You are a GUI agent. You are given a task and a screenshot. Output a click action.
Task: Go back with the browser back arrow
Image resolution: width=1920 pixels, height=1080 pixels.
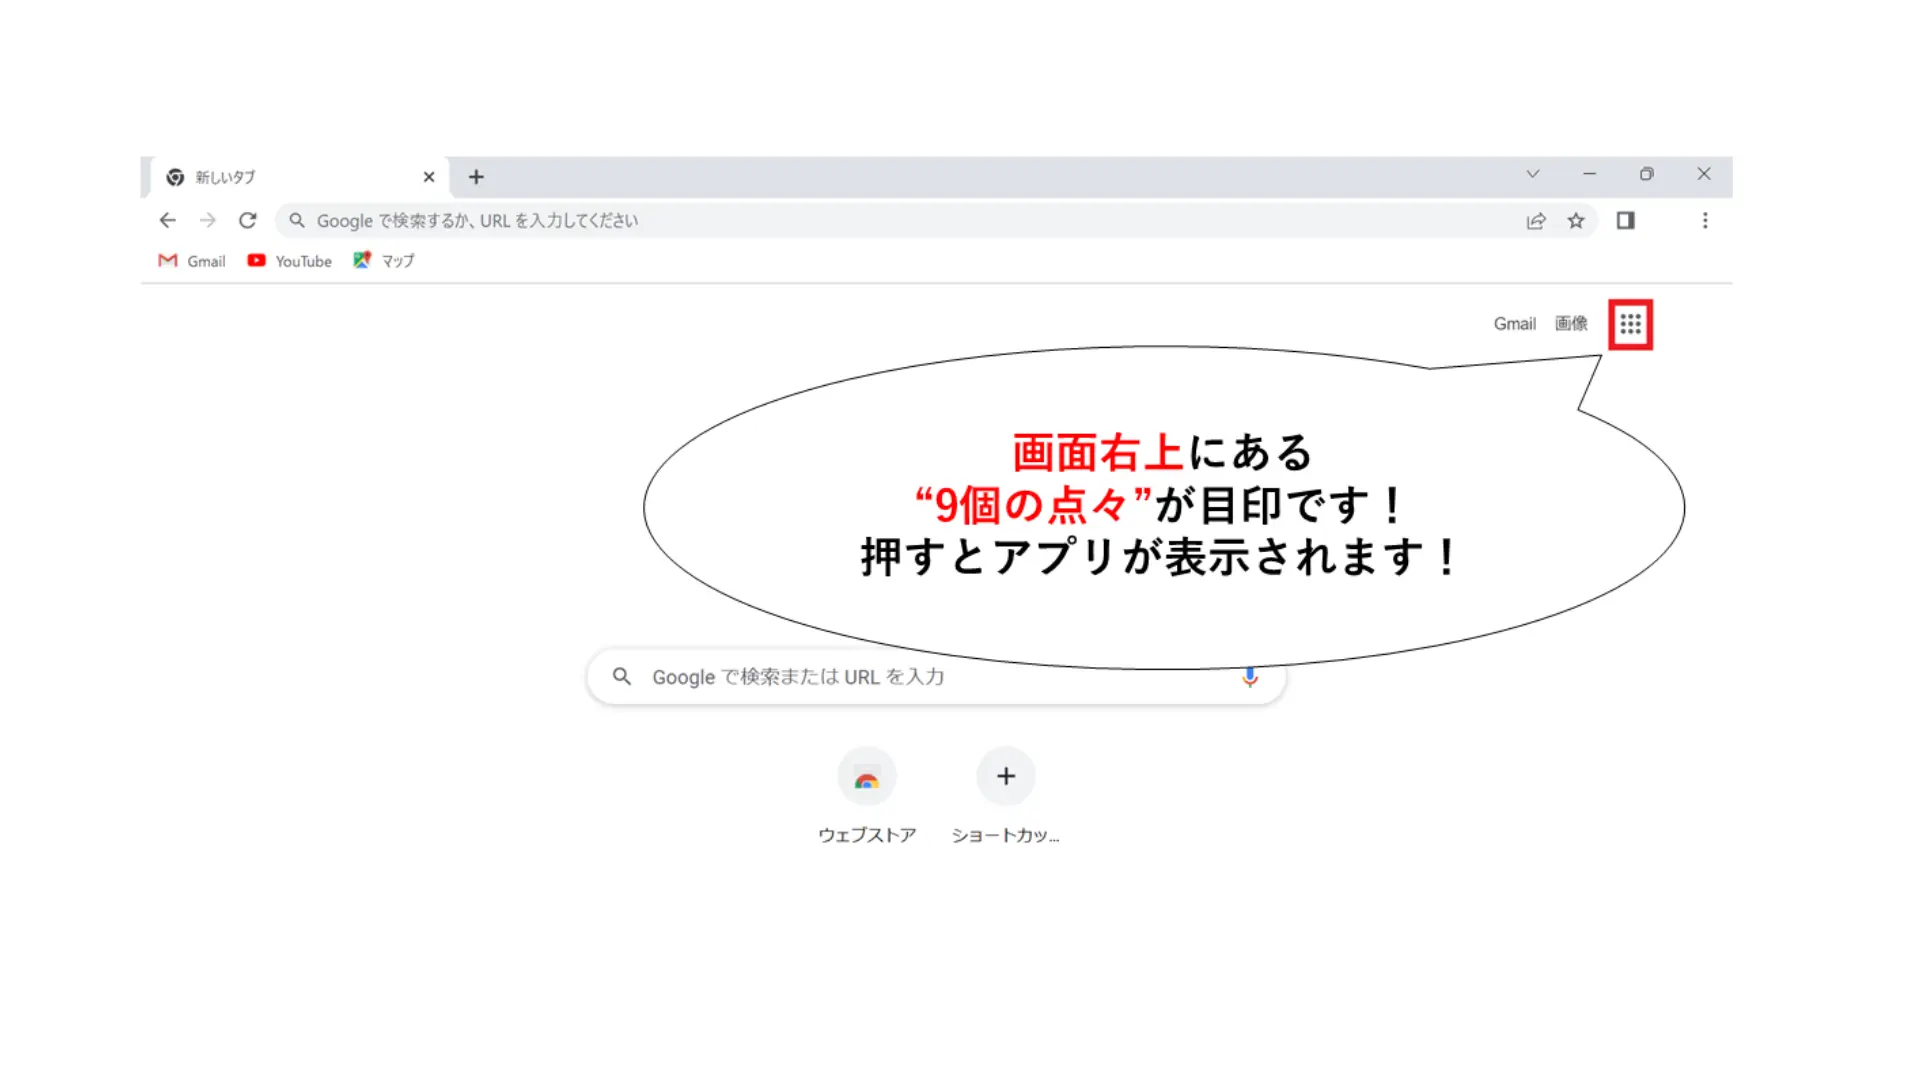pyautogui.click(x=167, y=220)
